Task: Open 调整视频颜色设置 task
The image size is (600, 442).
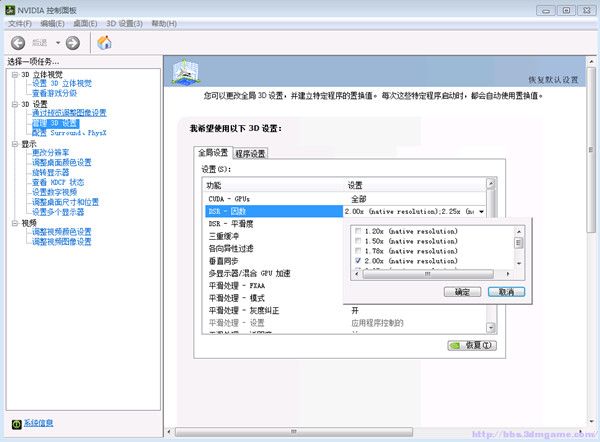Action: pyautogui.click(x=62, y=232)
